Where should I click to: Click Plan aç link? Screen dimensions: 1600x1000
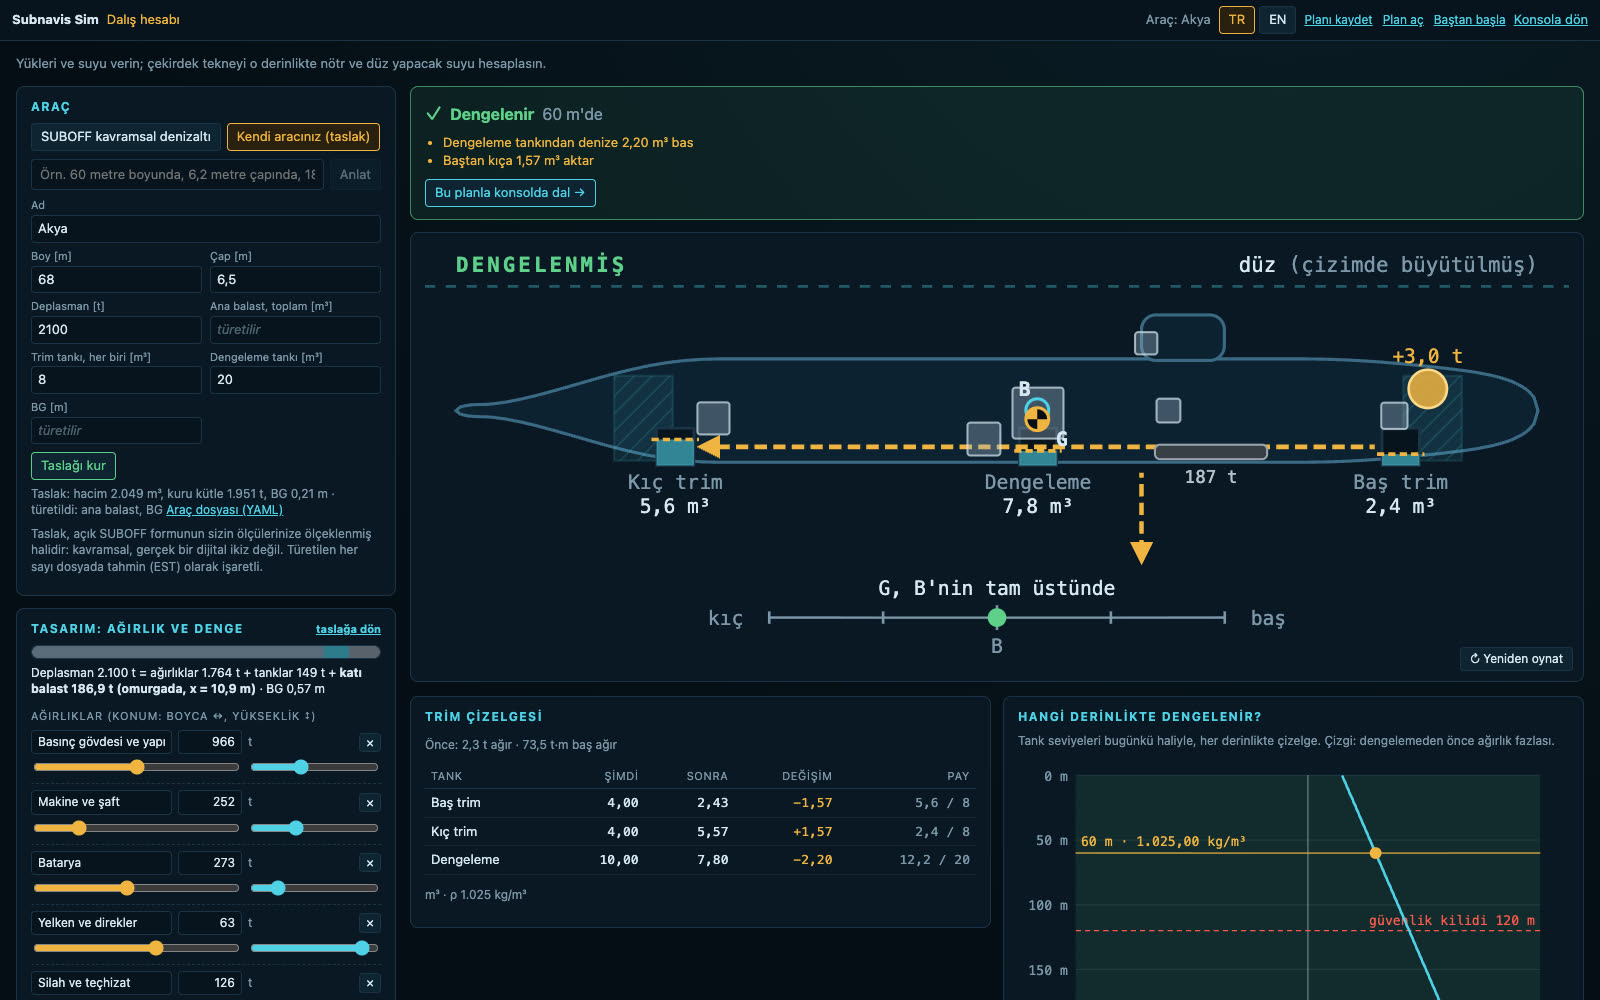(1403, 20)
